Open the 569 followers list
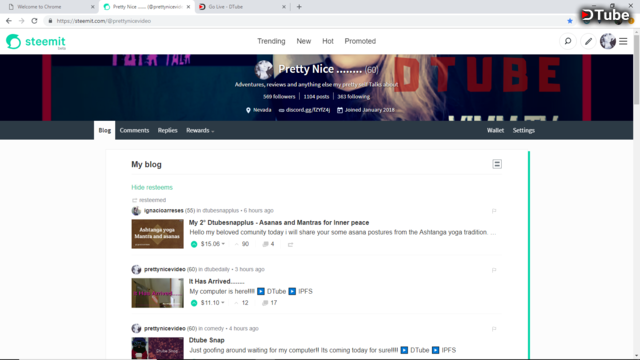This screenshot has height=360, width=640. click(x=279, y=97)
